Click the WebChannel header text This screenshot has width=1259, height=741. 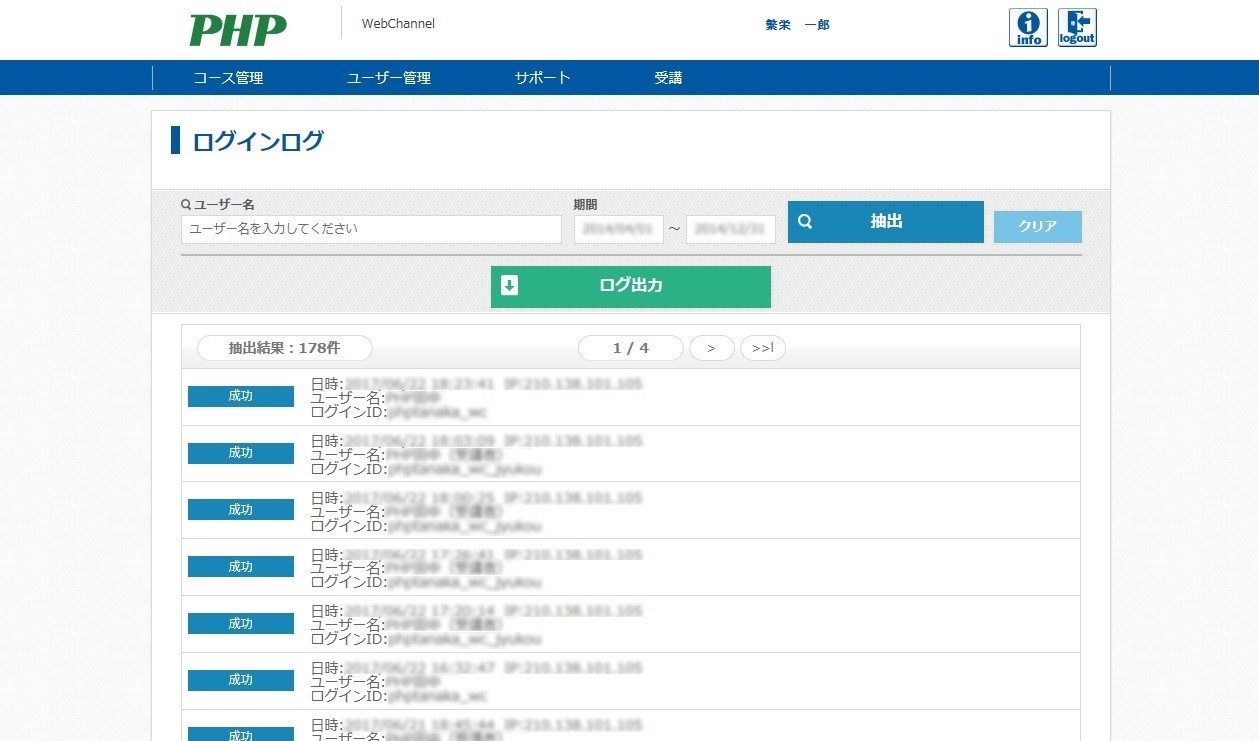coord(398,24)
